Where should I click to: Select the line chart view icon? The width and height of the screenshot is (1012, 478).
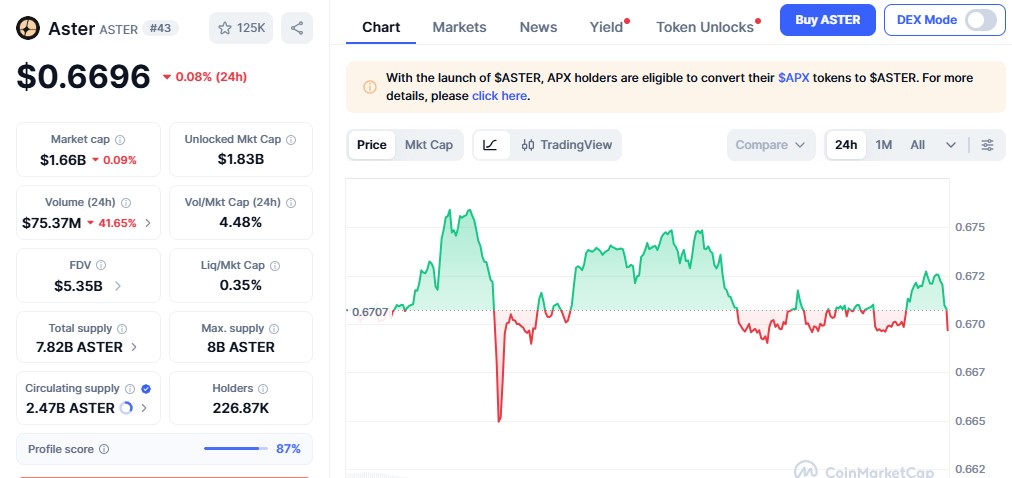pos(491,144)
